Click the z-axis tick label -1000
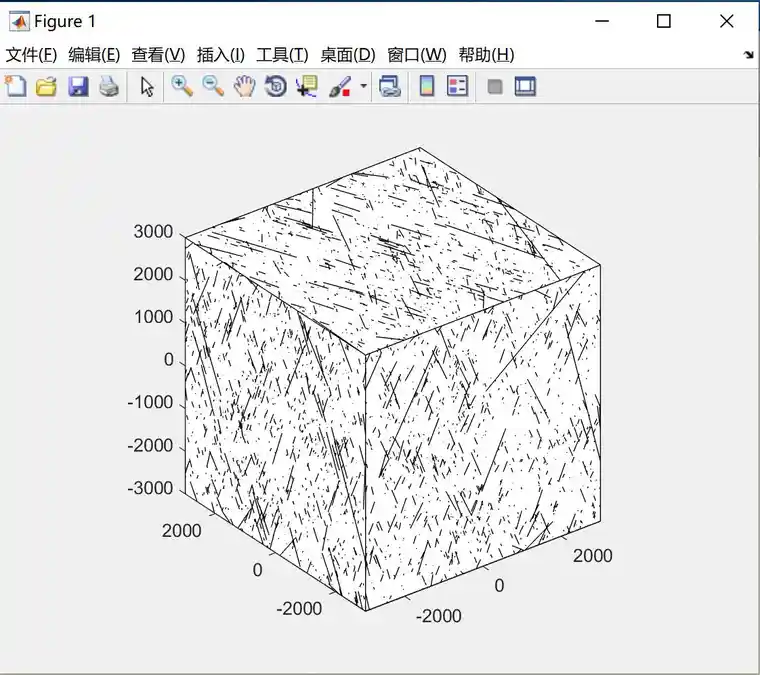Image resolution: width=760 pixels, height=675 pixels. coord(150,402)
